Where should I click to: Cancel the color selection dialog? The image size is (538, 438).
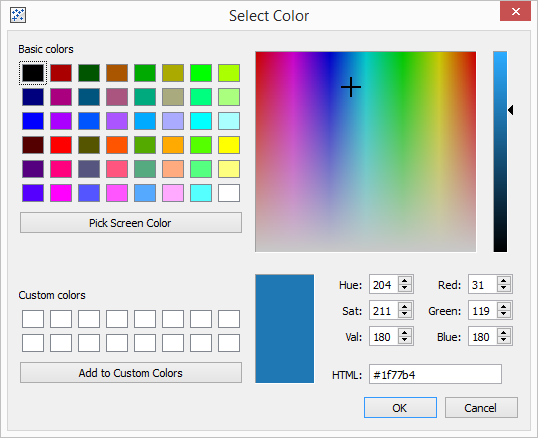(481, 408)
